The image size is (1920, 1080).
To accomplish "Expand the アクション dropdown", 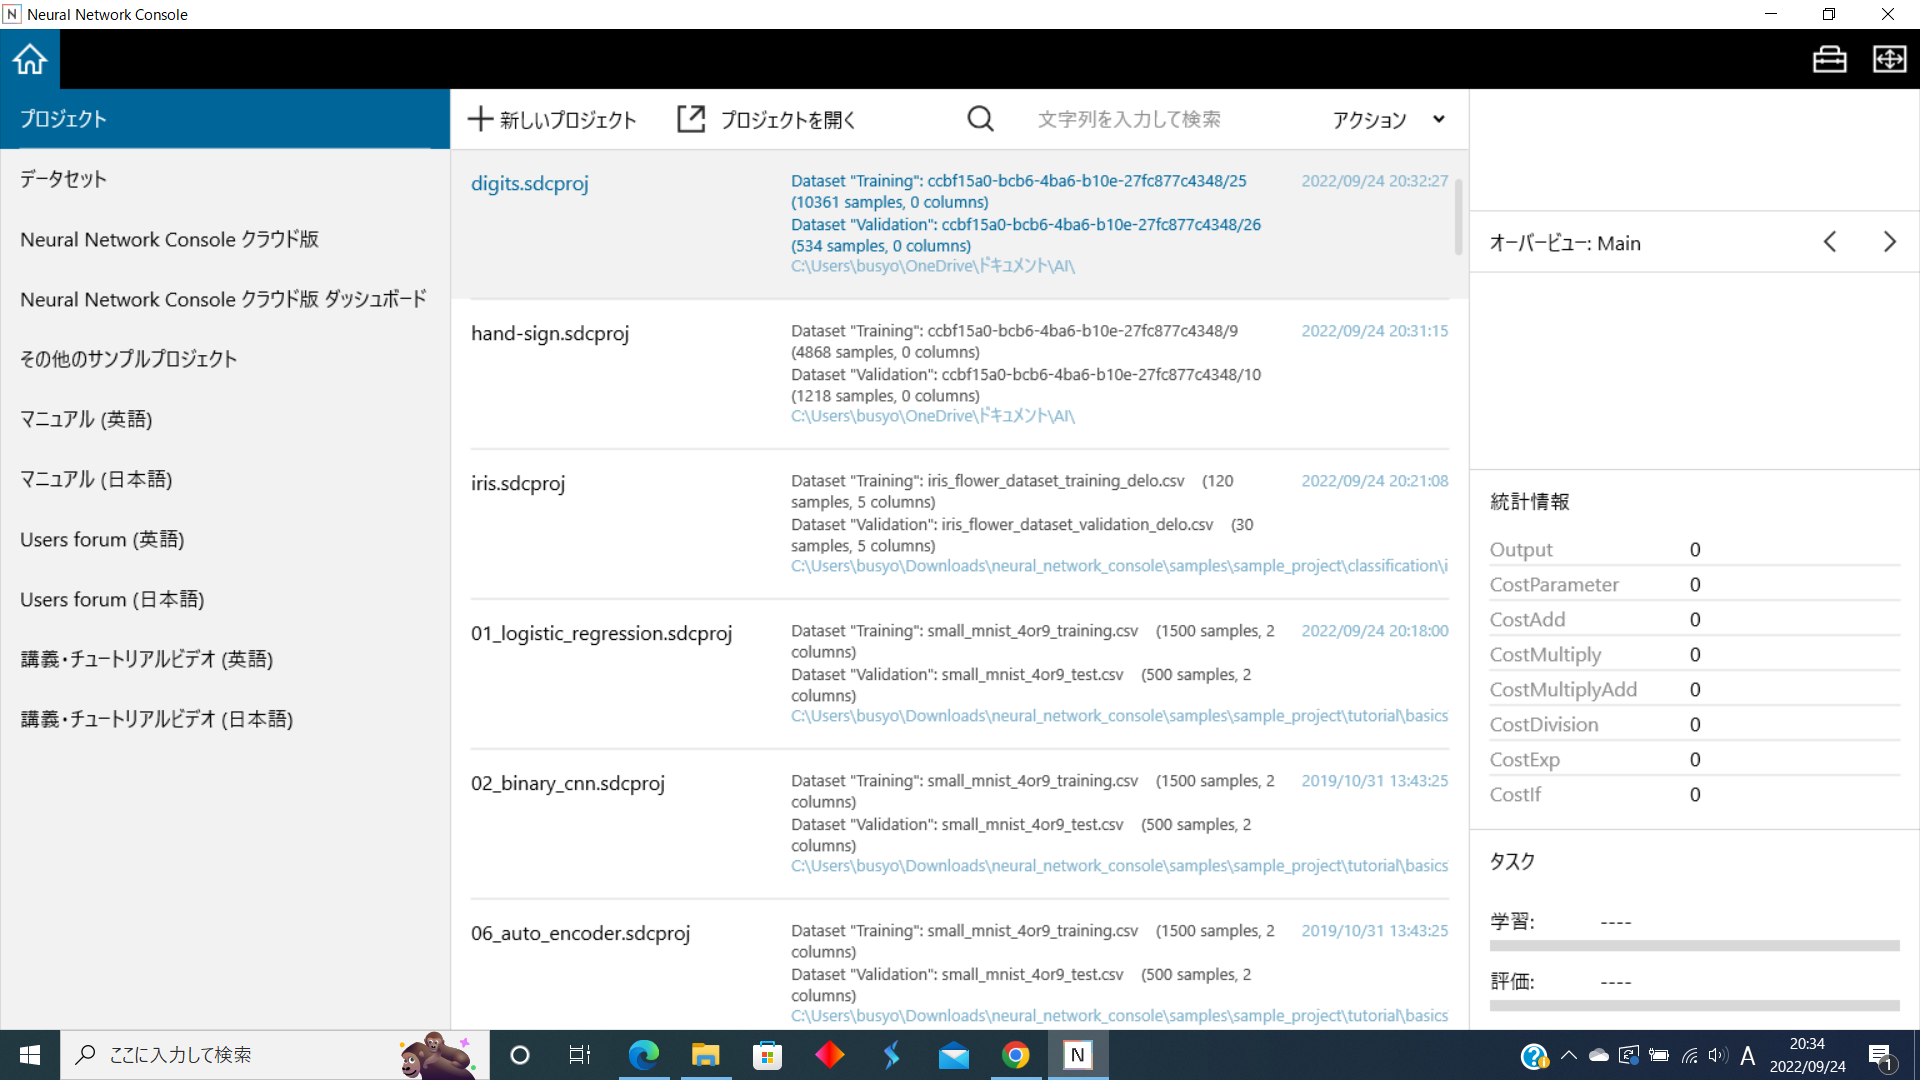I will pos(1388,119).
